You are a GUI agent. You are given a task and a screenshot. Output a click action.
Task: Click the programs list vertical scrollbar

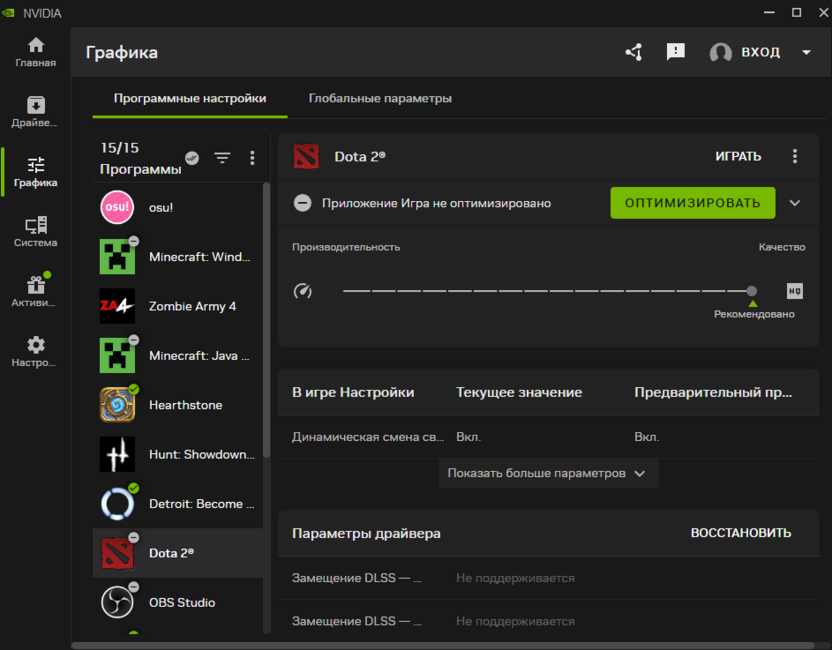click(266, 320)
